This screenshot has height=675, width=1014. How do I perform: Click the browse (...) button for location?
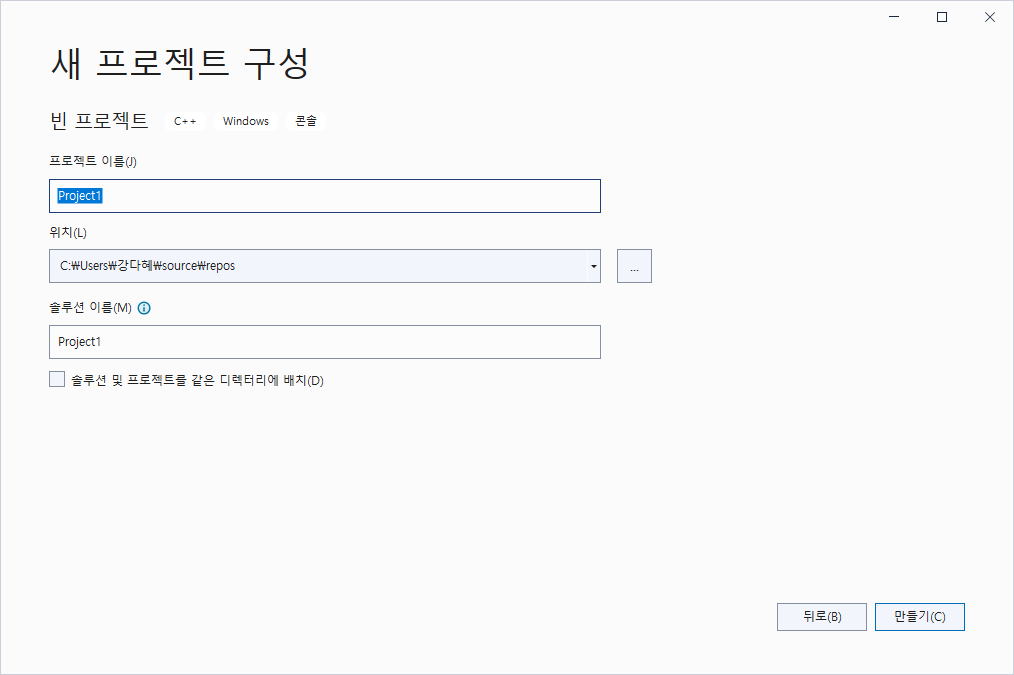point(634,266)
